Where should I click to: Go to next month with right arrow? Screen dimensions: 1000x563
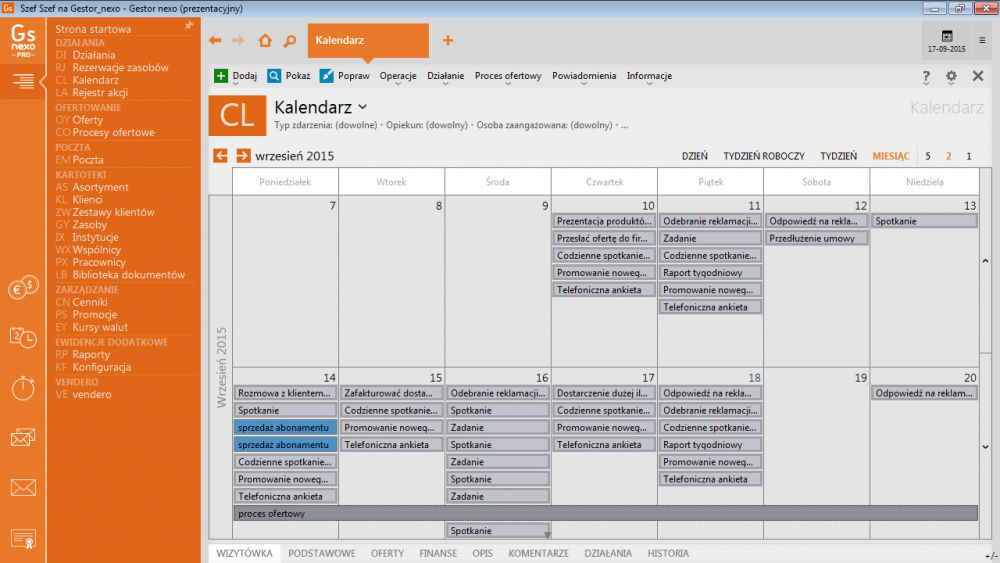pos(243,156)
